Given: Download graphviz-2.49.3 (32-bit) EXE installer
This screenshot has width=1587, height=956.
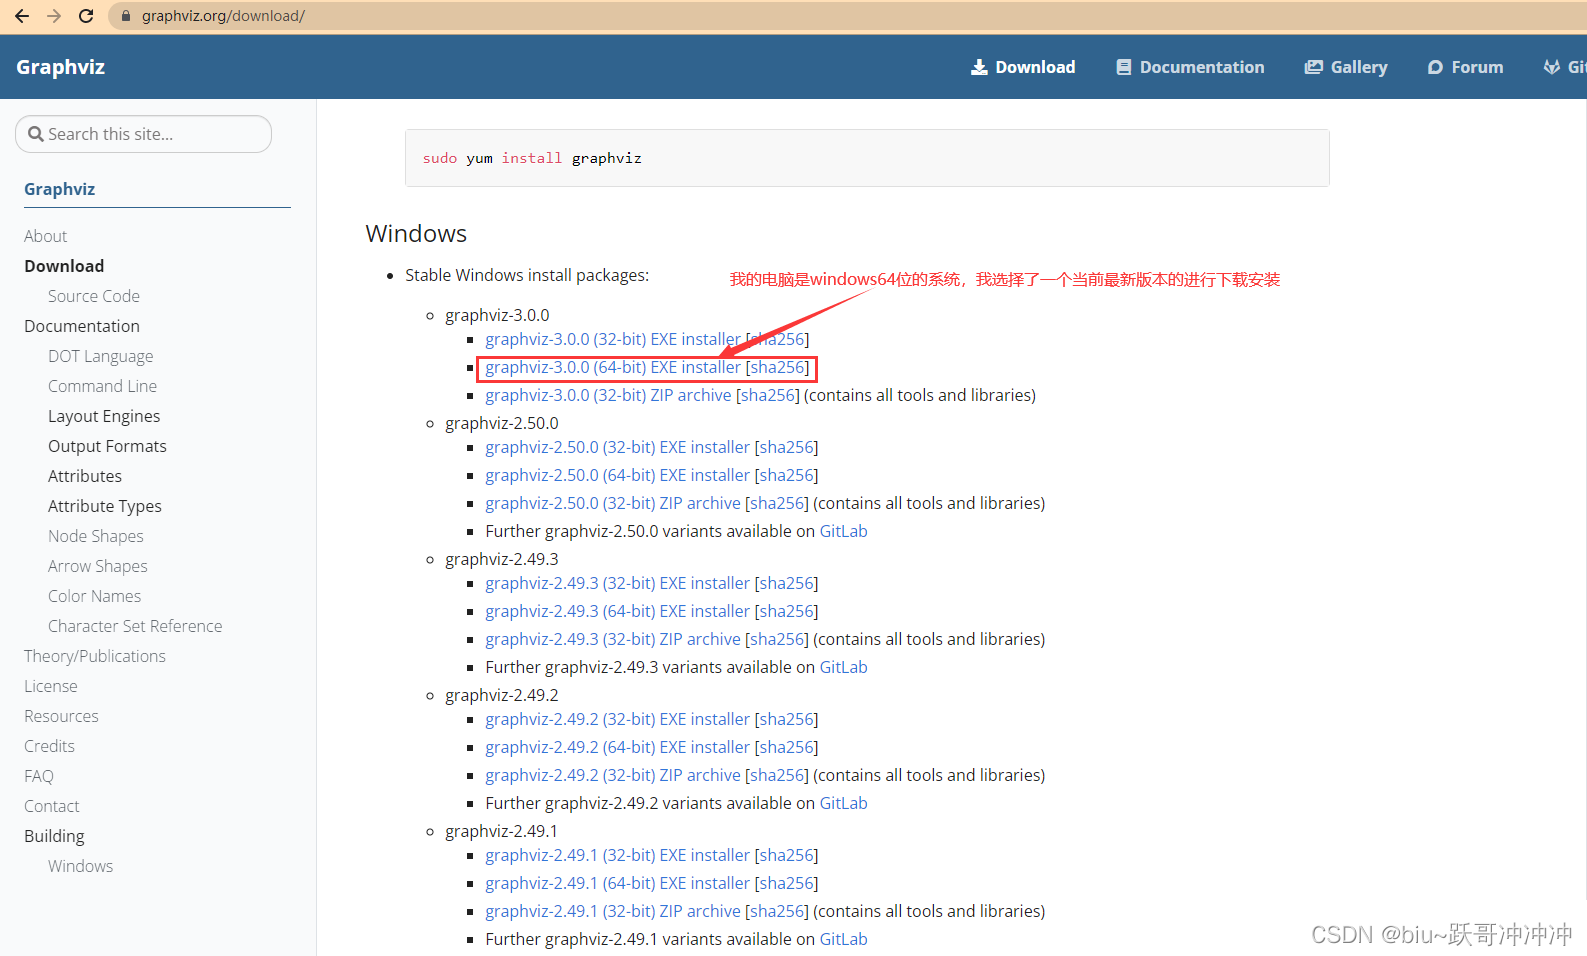Looking at the screenshot, I should (617, 583).
